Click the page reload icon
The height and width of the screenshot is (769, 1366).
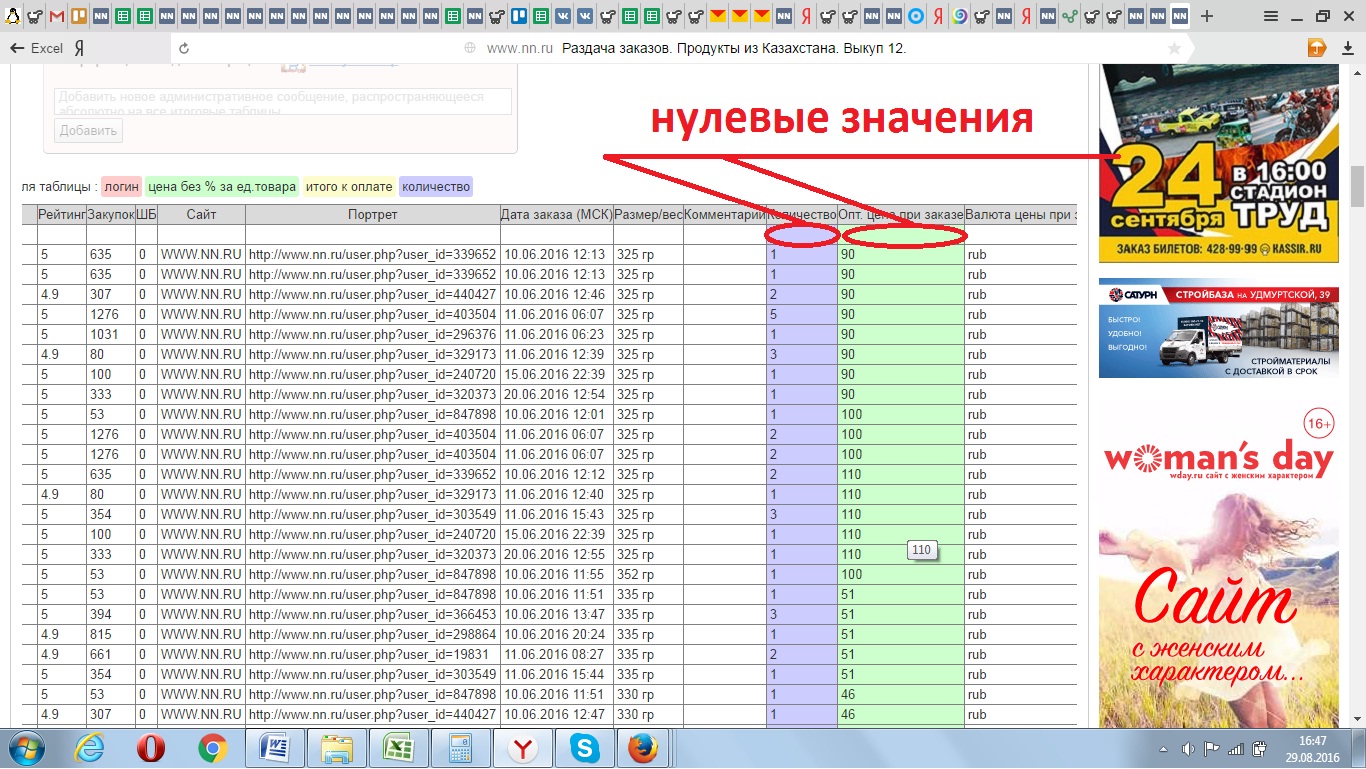[184, 48]
